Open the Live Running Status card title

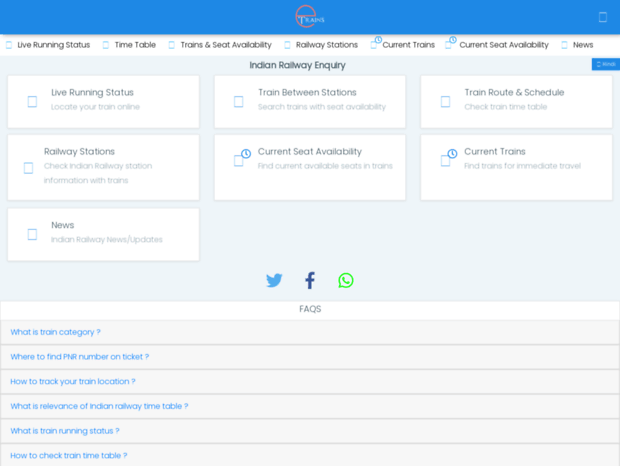click(x=93, y=92)
